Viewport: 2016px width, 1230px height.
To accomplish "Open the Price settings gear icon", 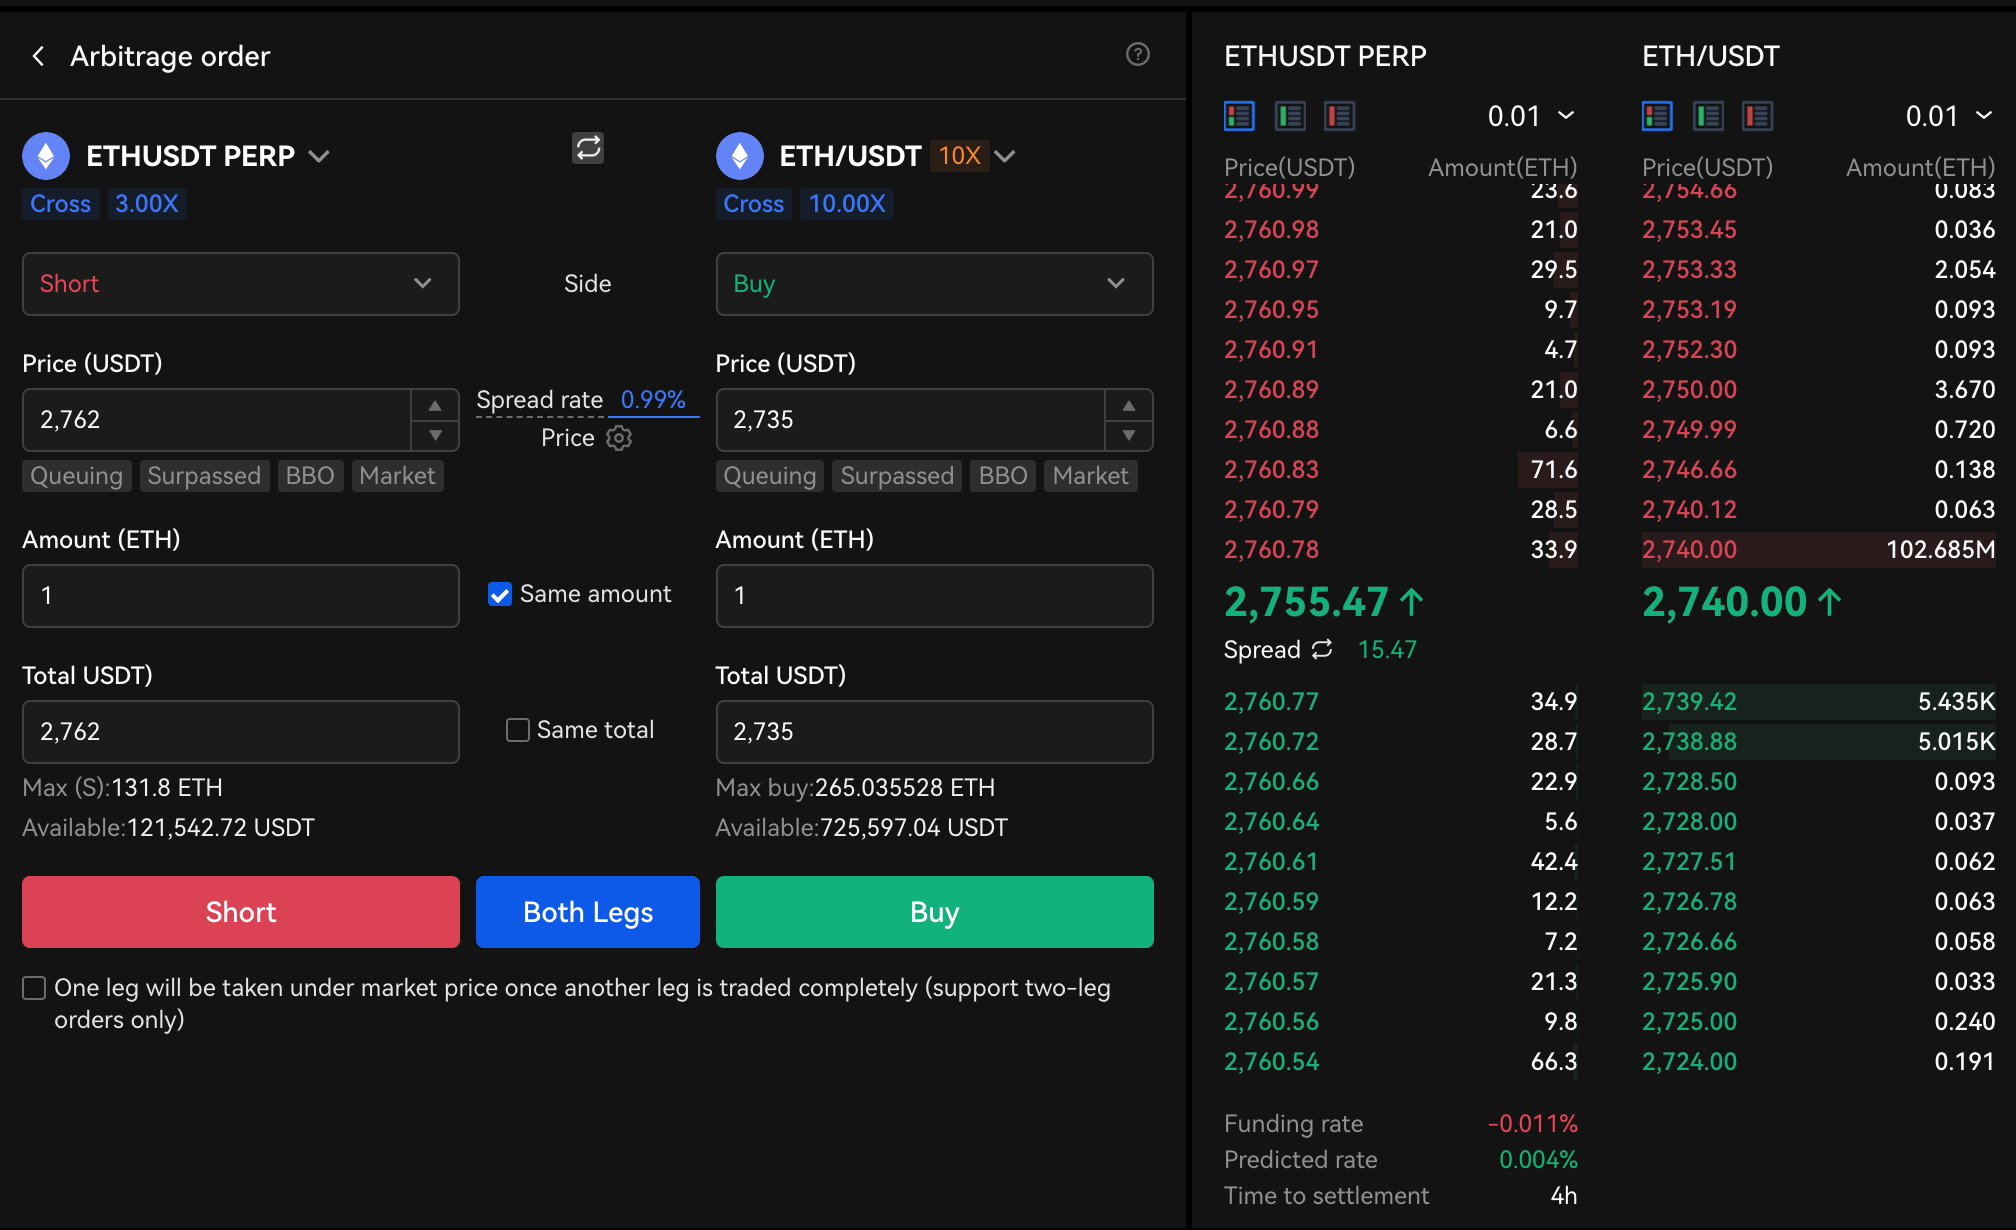I will [x=618, y=438].
